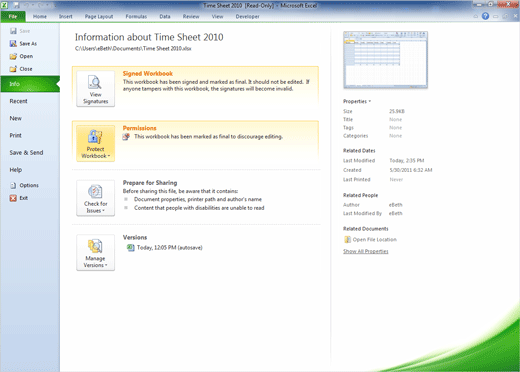Expand the Manage Versions dropdown
Viewport: 520px width, 372px height.
pyautogui.click(x=95, y=253)
